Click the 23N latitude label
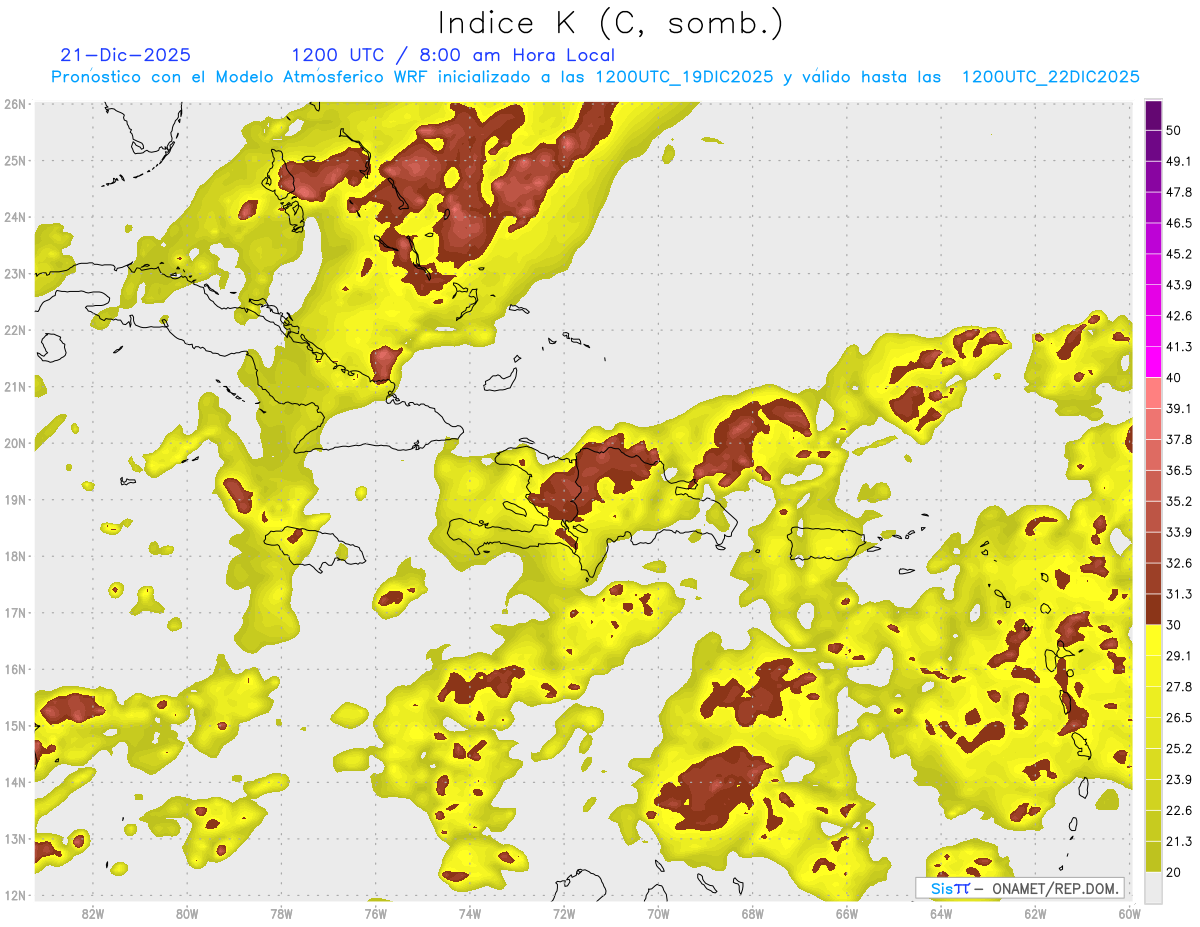Screen dimensions: 1200x927 [14, 274]
